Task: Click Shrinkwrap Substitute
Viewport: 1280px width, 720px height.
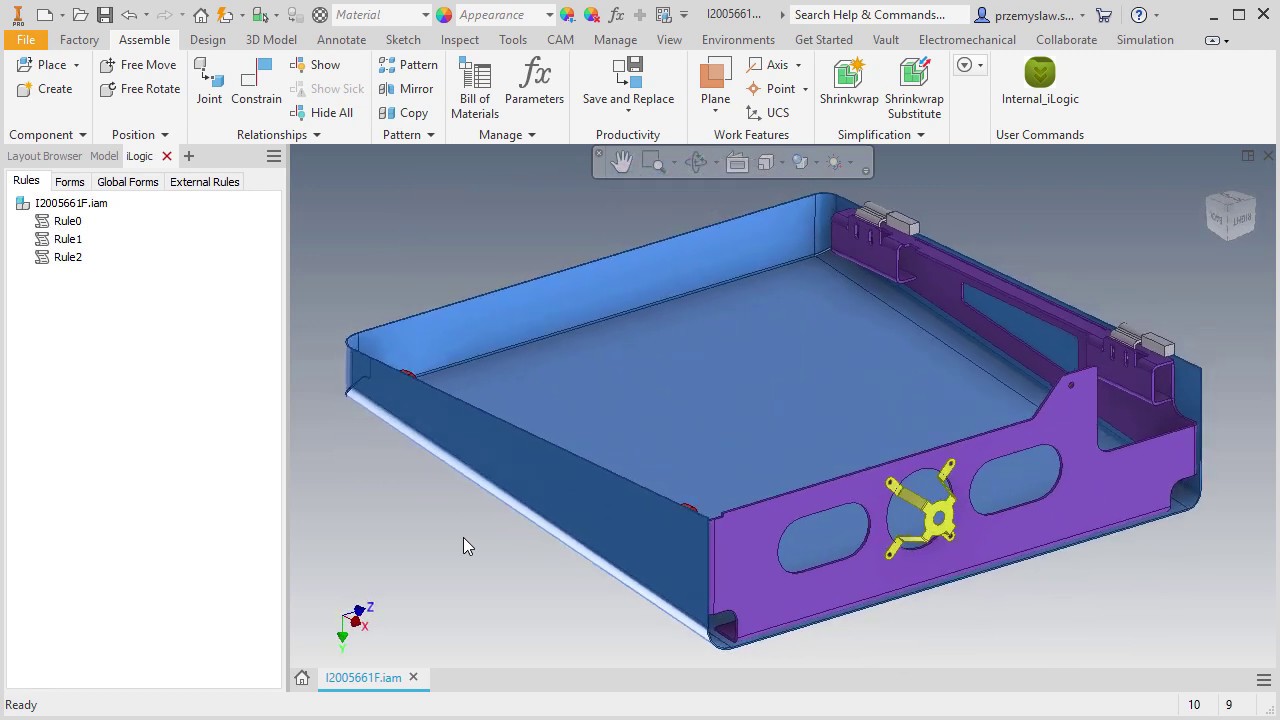Action: pos(914,88)
